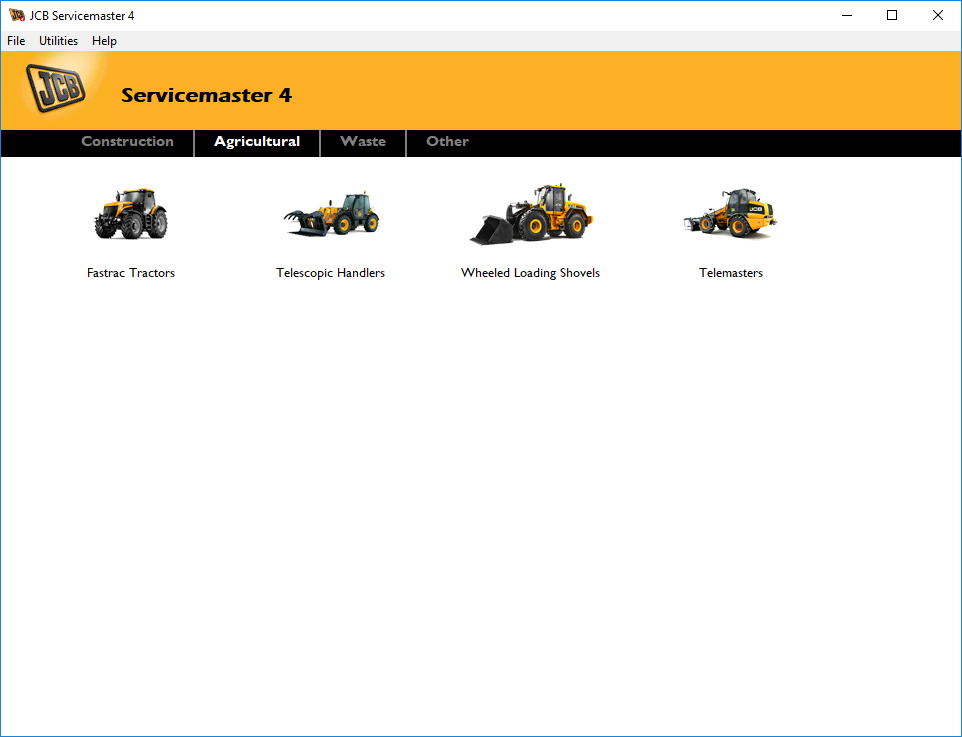The image size is (962, 737).
Task: Close the JCB Servicemaster 4 window
Action: coord(937,15)
